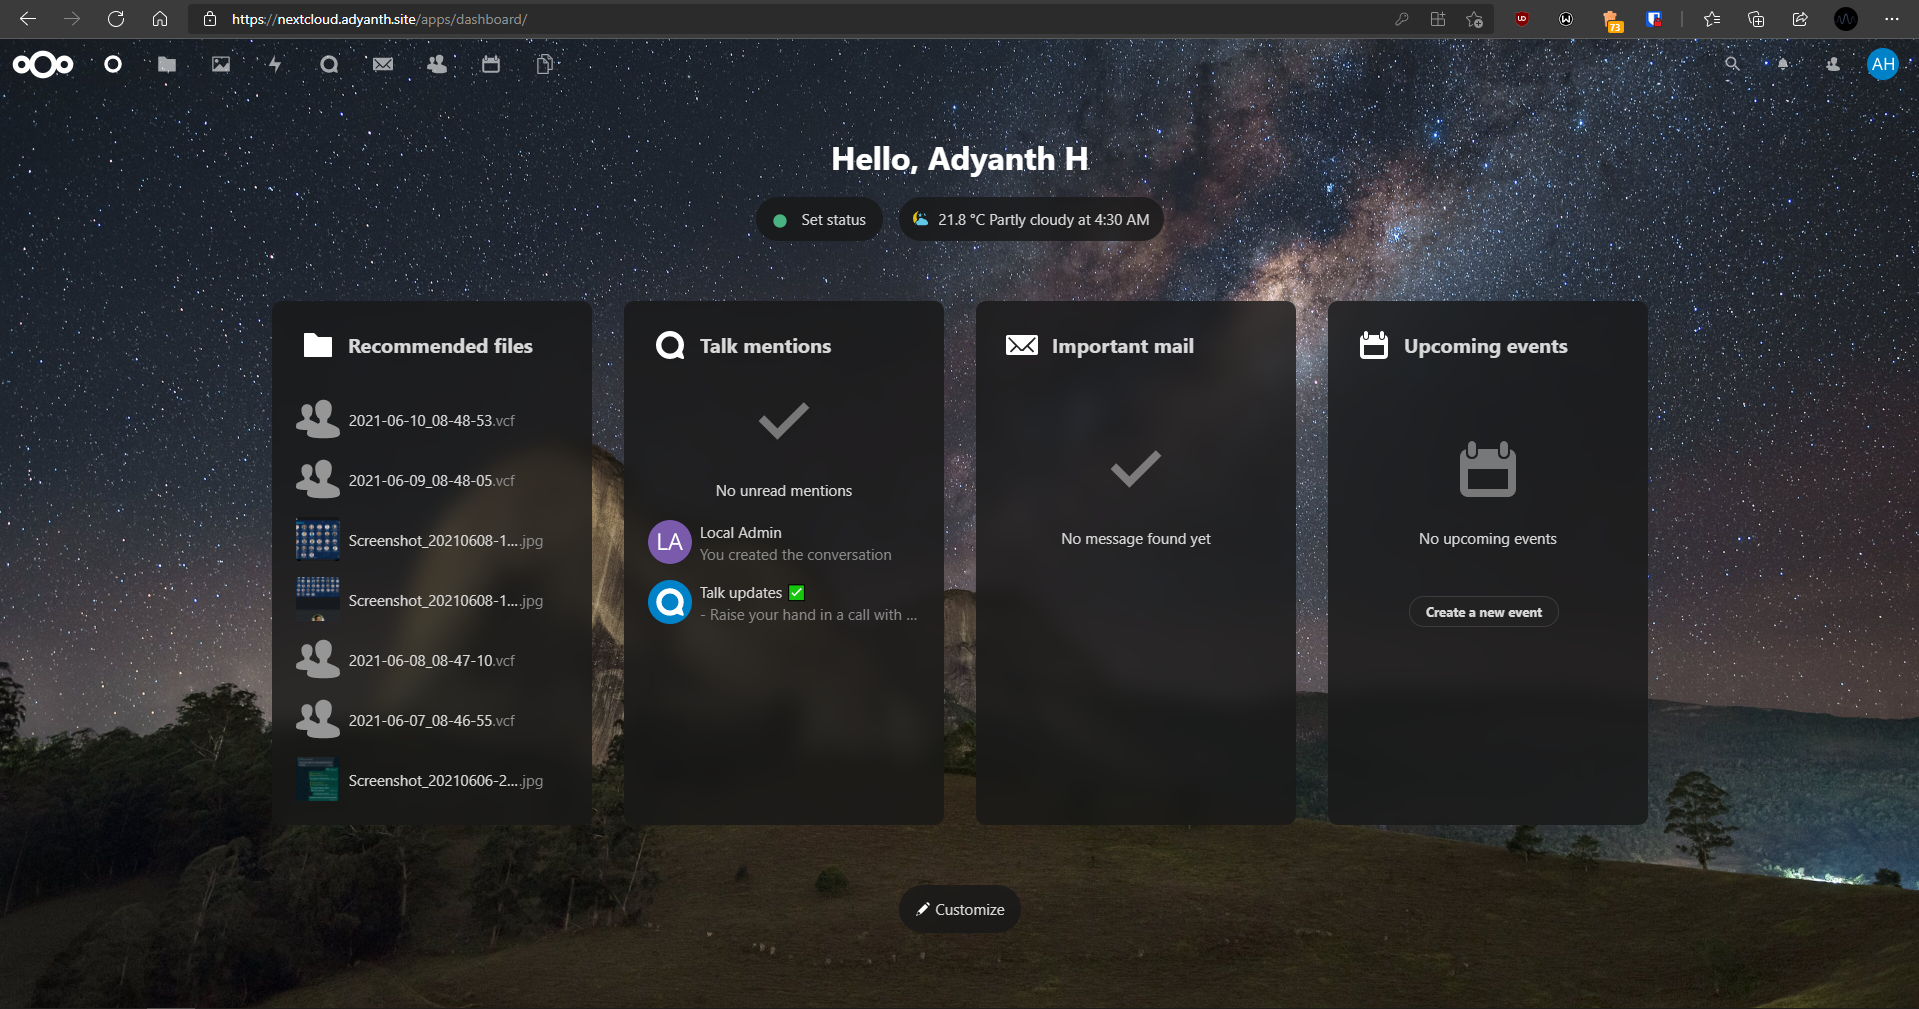Open the Mail app icon
Viewport: 1919px width, 1009px height.
[x=383, y=65]
